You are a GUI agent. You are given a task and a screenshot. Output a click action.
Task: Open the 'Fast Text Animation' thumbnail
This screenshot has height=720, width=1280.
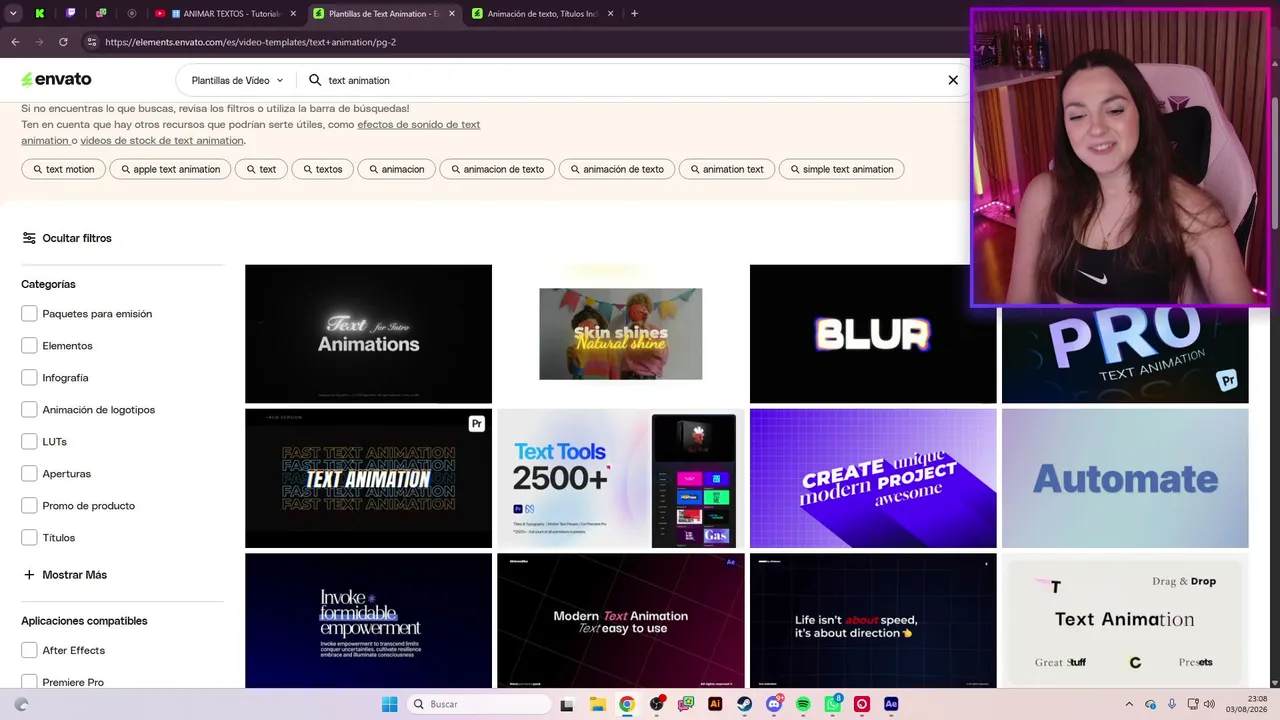coord(368,478)
